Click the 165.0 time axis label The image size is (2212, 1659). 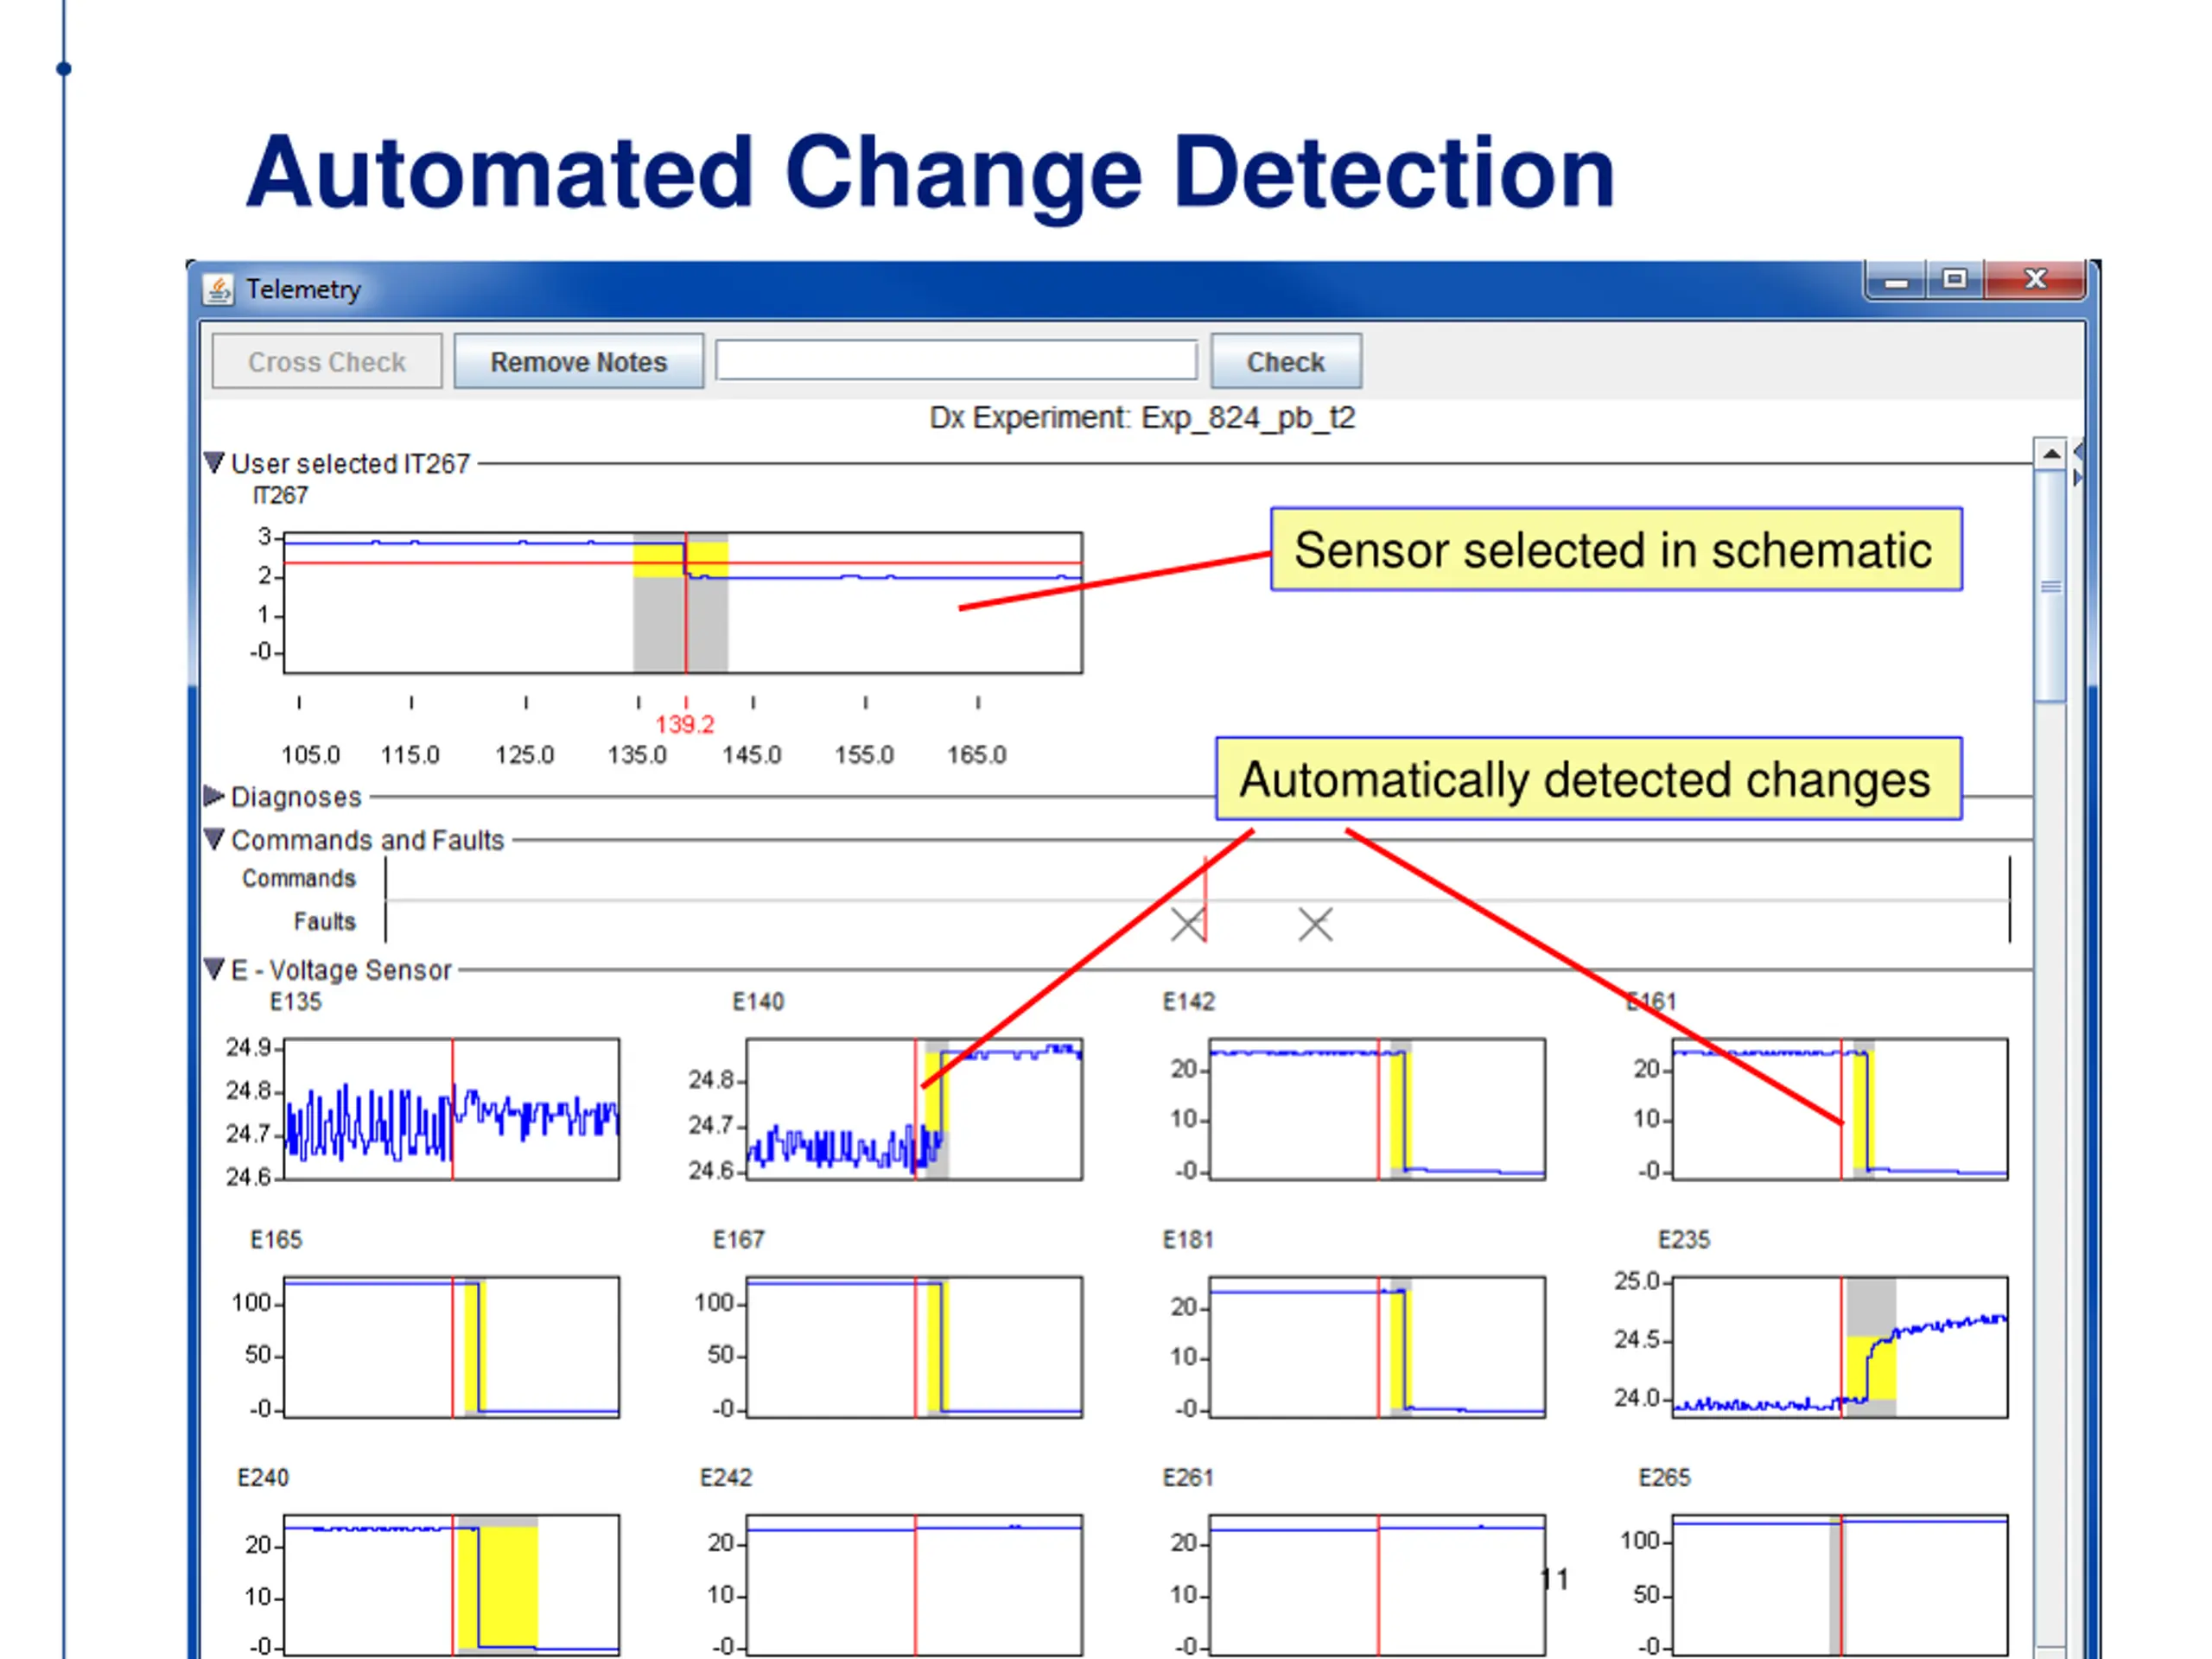[977, 755]
